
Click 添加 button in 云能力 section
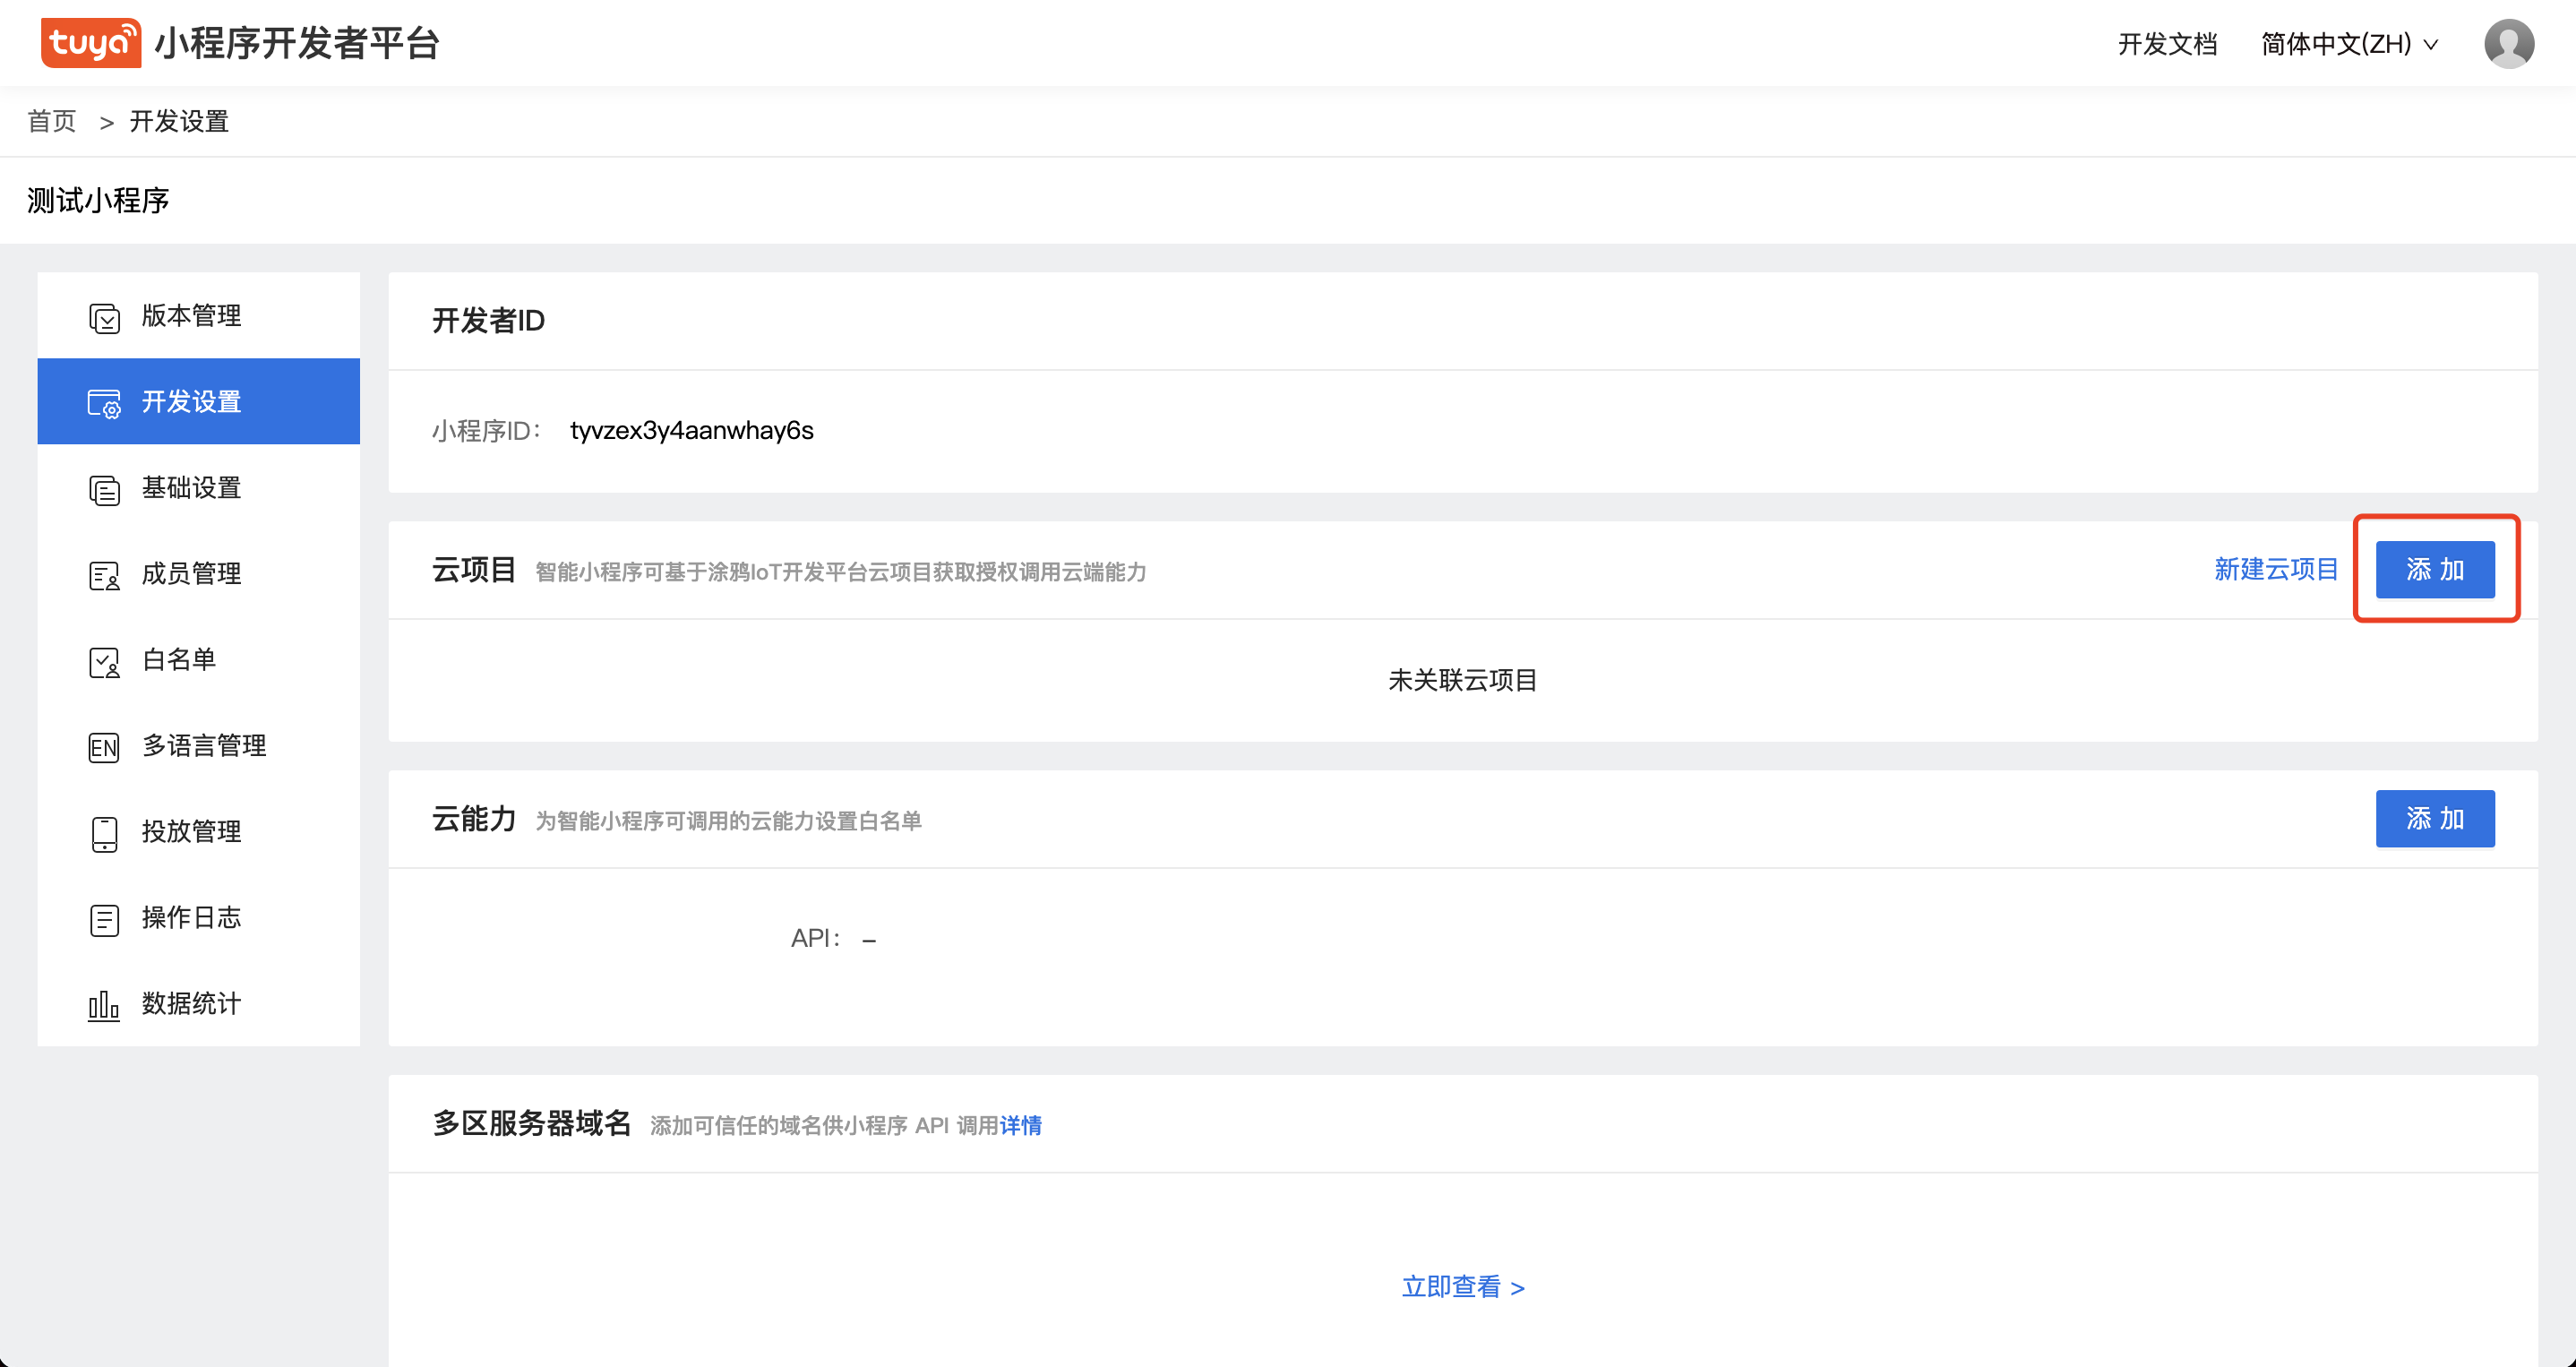tap(2434, 818)
